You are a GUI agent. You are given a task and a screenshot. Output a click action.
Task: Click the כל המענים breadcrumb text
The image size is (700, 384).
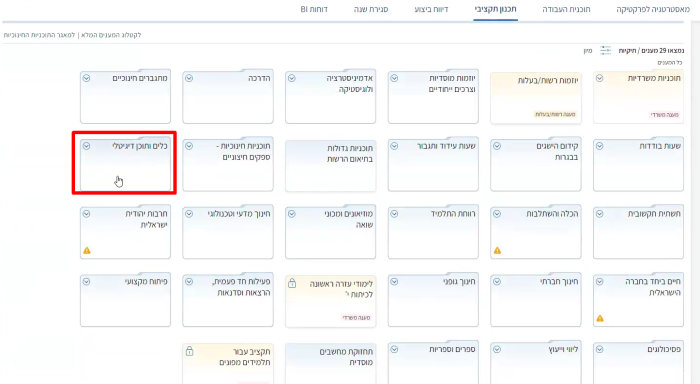pyautogui.click(x=670, y=63)
